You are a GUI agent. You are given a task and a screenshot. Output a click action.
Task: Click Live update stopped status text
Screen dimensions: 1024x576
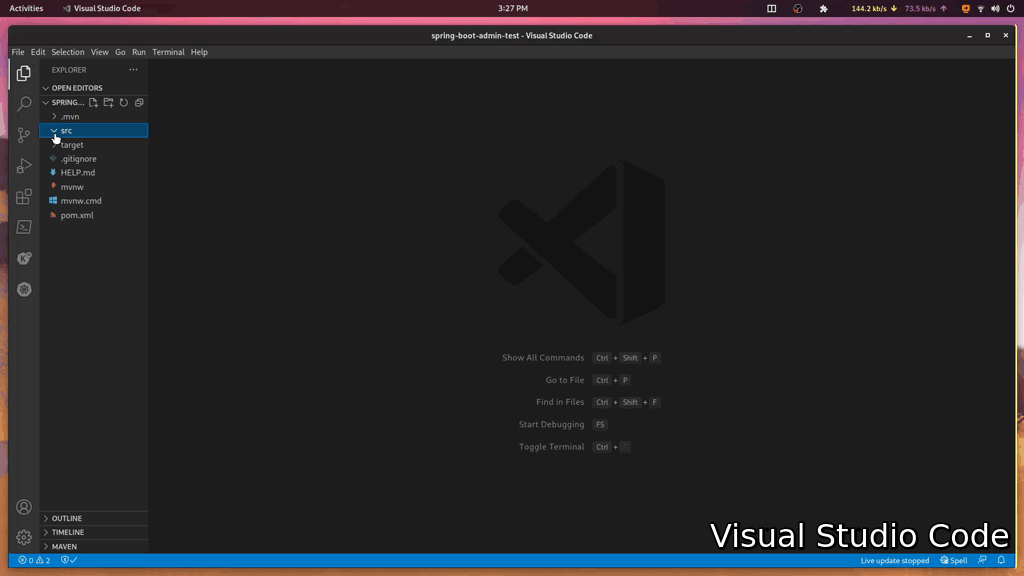(x=894, y=561)
